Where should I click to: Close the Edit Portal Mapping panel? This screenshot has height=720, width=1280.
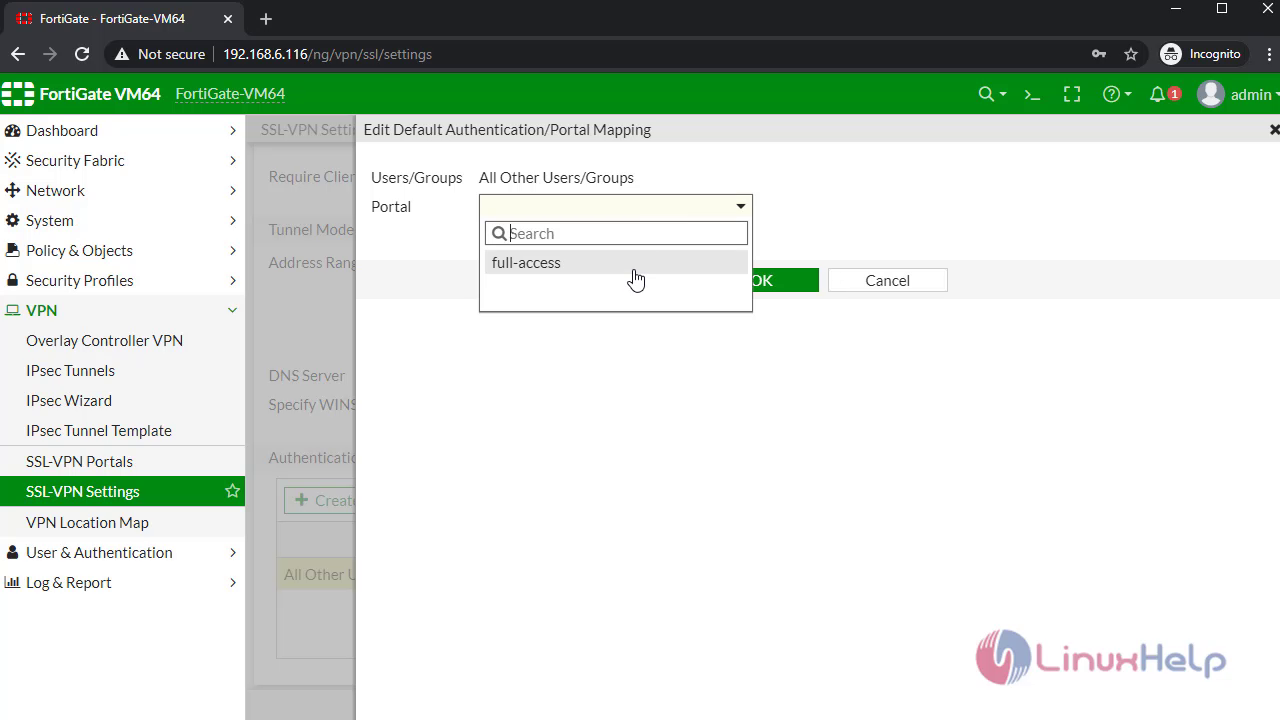tap(1274, 130)
